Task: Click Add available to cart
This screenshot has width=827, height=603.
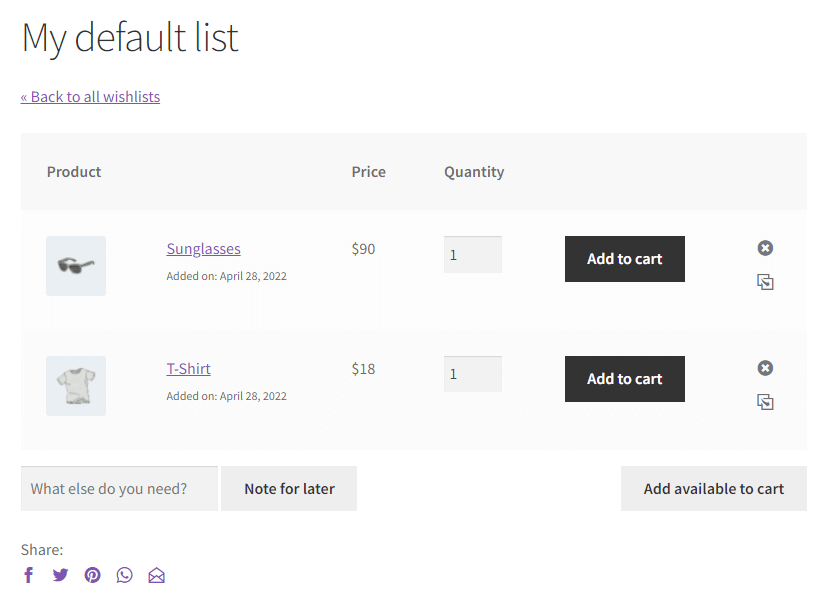Action: click(713, 489)
